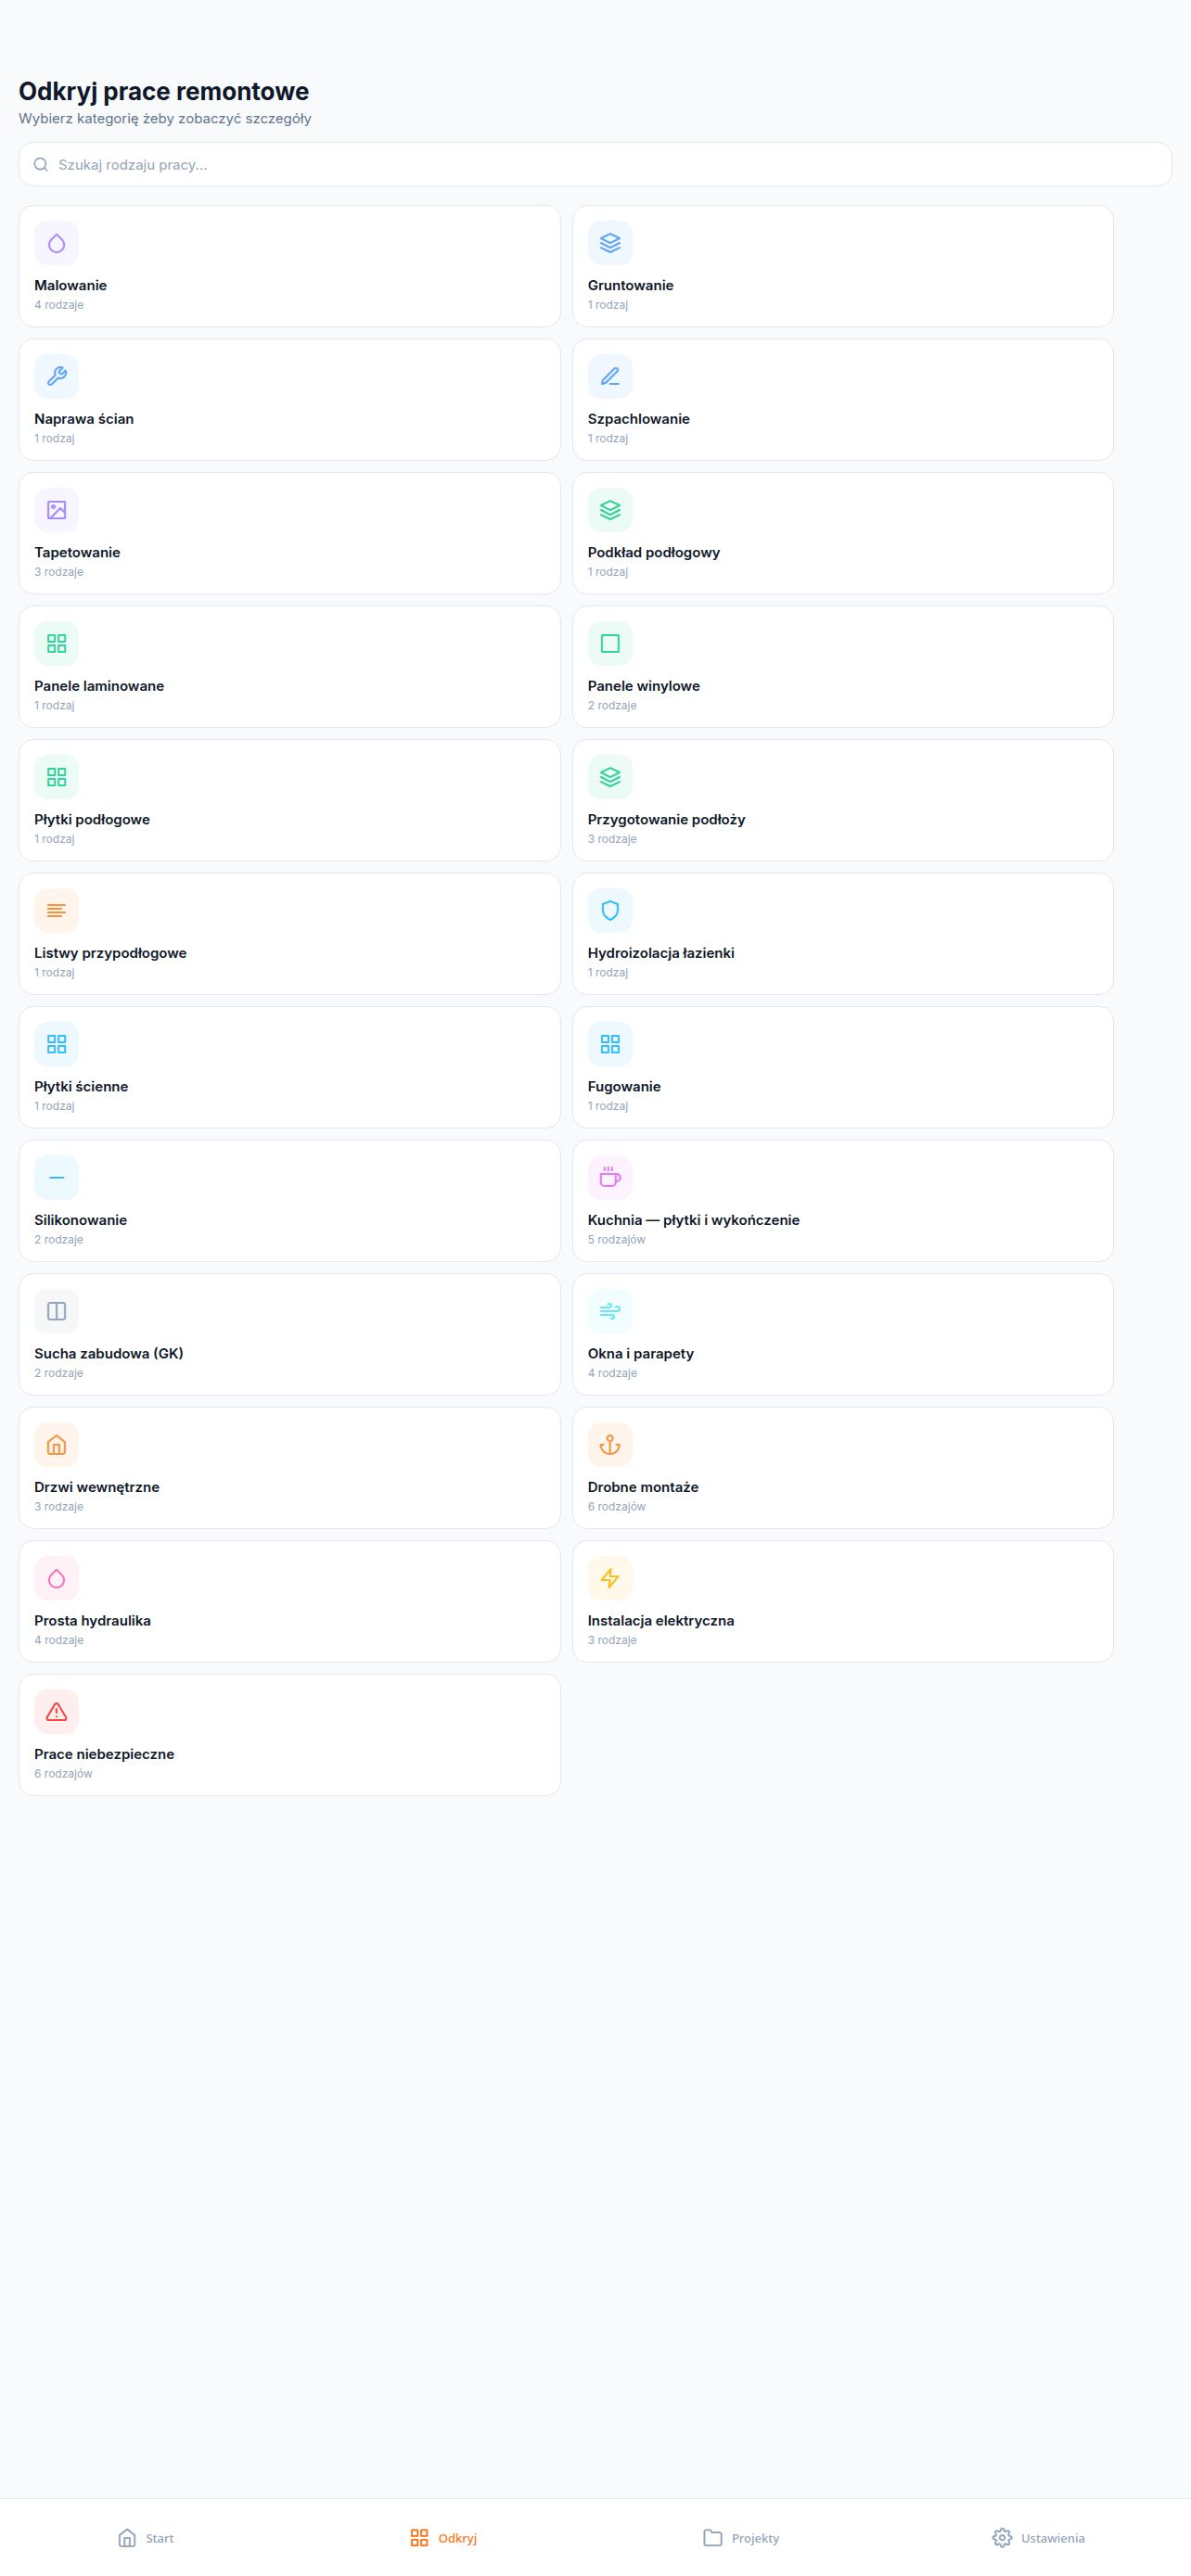
Task: Click '5 rodzajów' under Kuchnia
Action: [x=616, y=1239]
